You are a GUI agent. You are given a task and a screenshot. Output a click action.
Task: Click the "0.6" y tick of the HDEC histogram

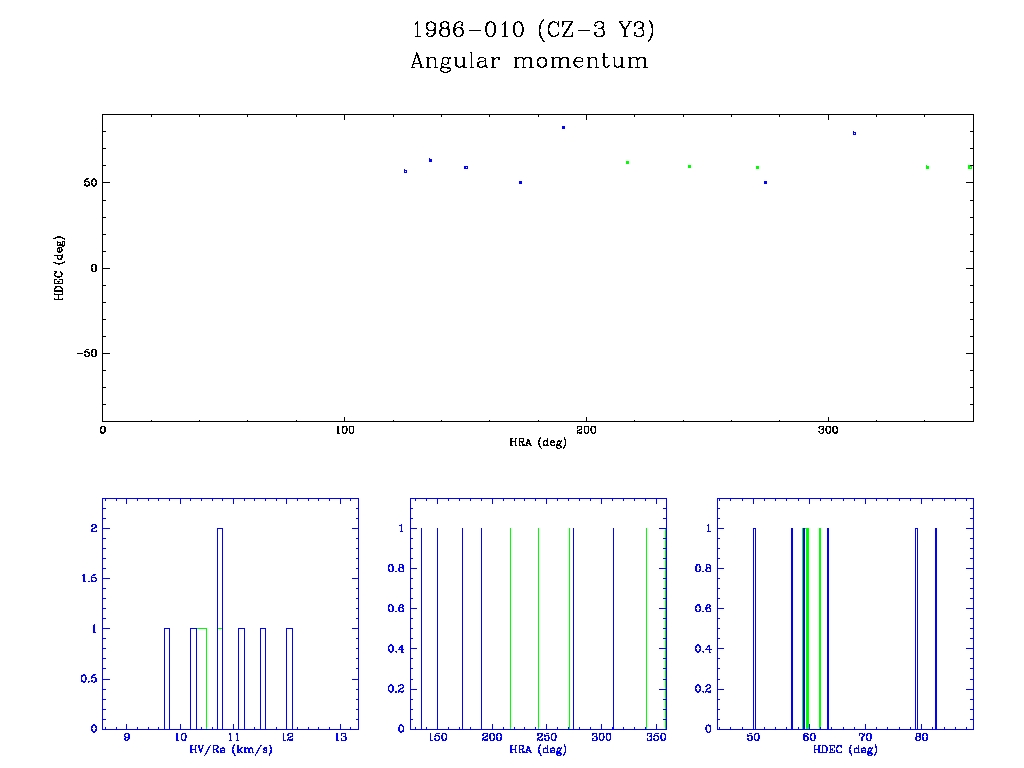[x=704, y=609]
